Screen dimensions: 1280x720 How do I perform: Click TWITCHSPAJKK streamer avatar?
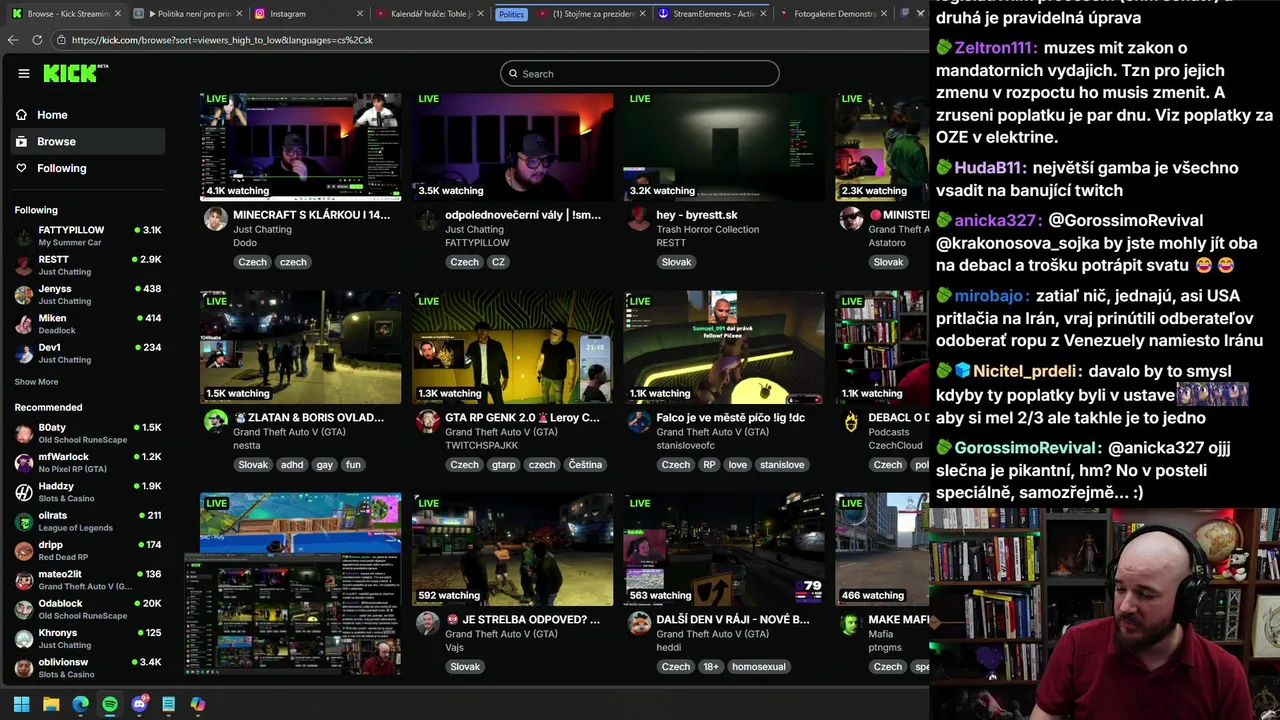pos(428,421)
